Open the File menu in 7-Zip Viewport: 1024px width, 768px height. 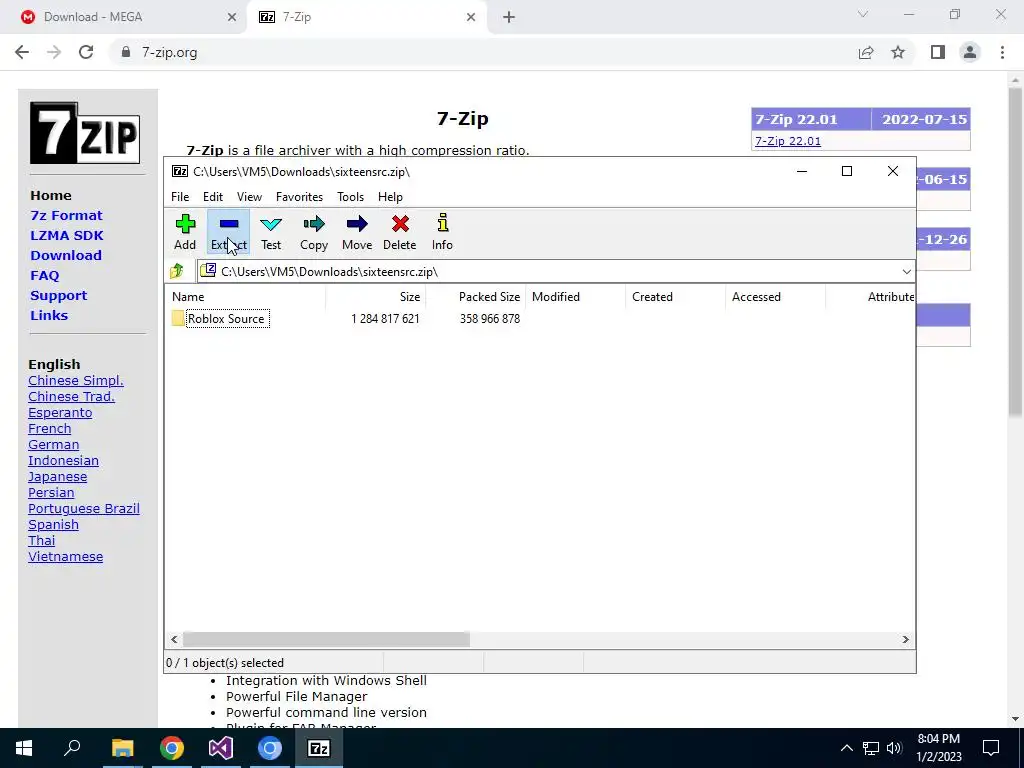(180, 197)
